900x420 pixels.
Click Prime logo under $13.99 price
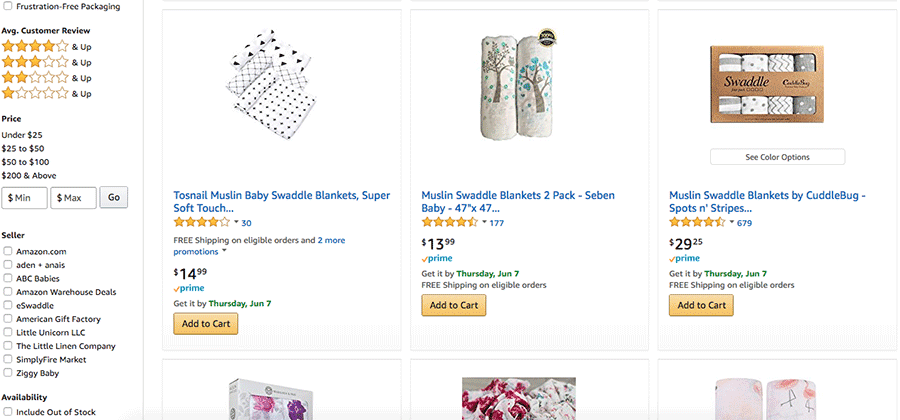pos(438,259)
